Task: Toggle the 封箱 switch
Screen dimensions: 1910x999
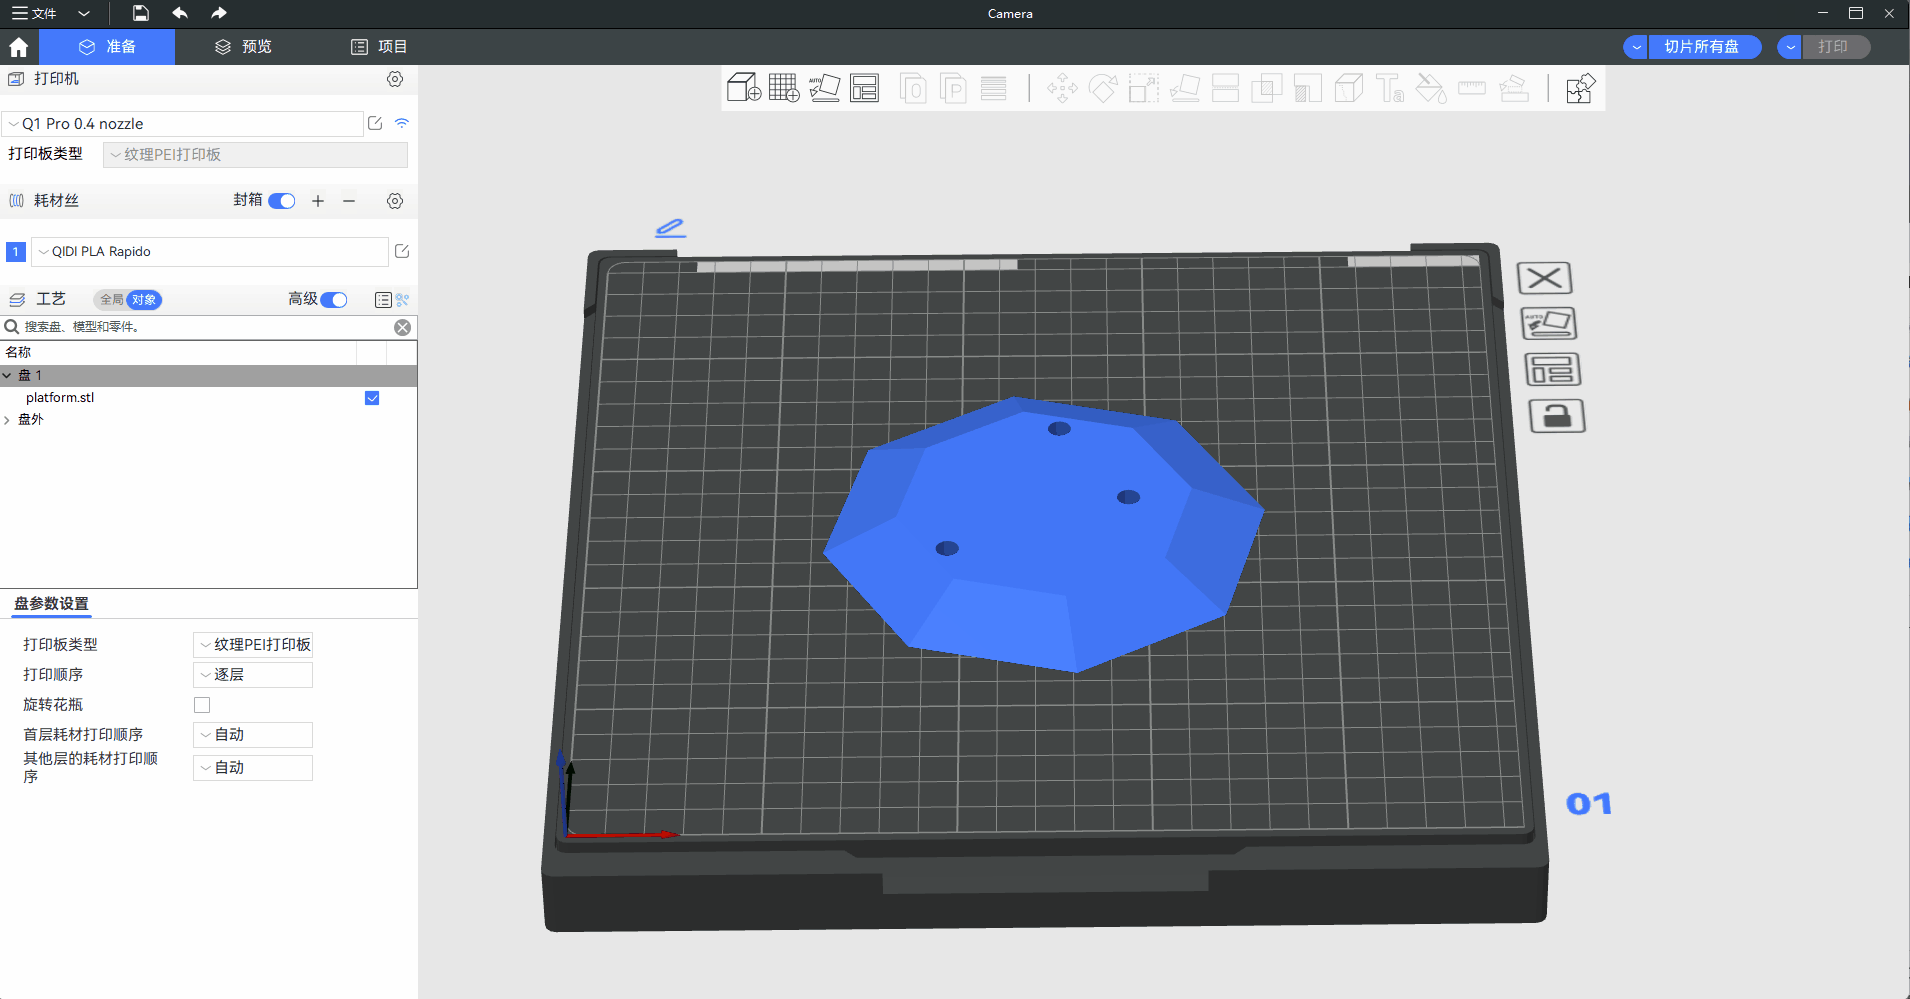Action: [282, 201]
